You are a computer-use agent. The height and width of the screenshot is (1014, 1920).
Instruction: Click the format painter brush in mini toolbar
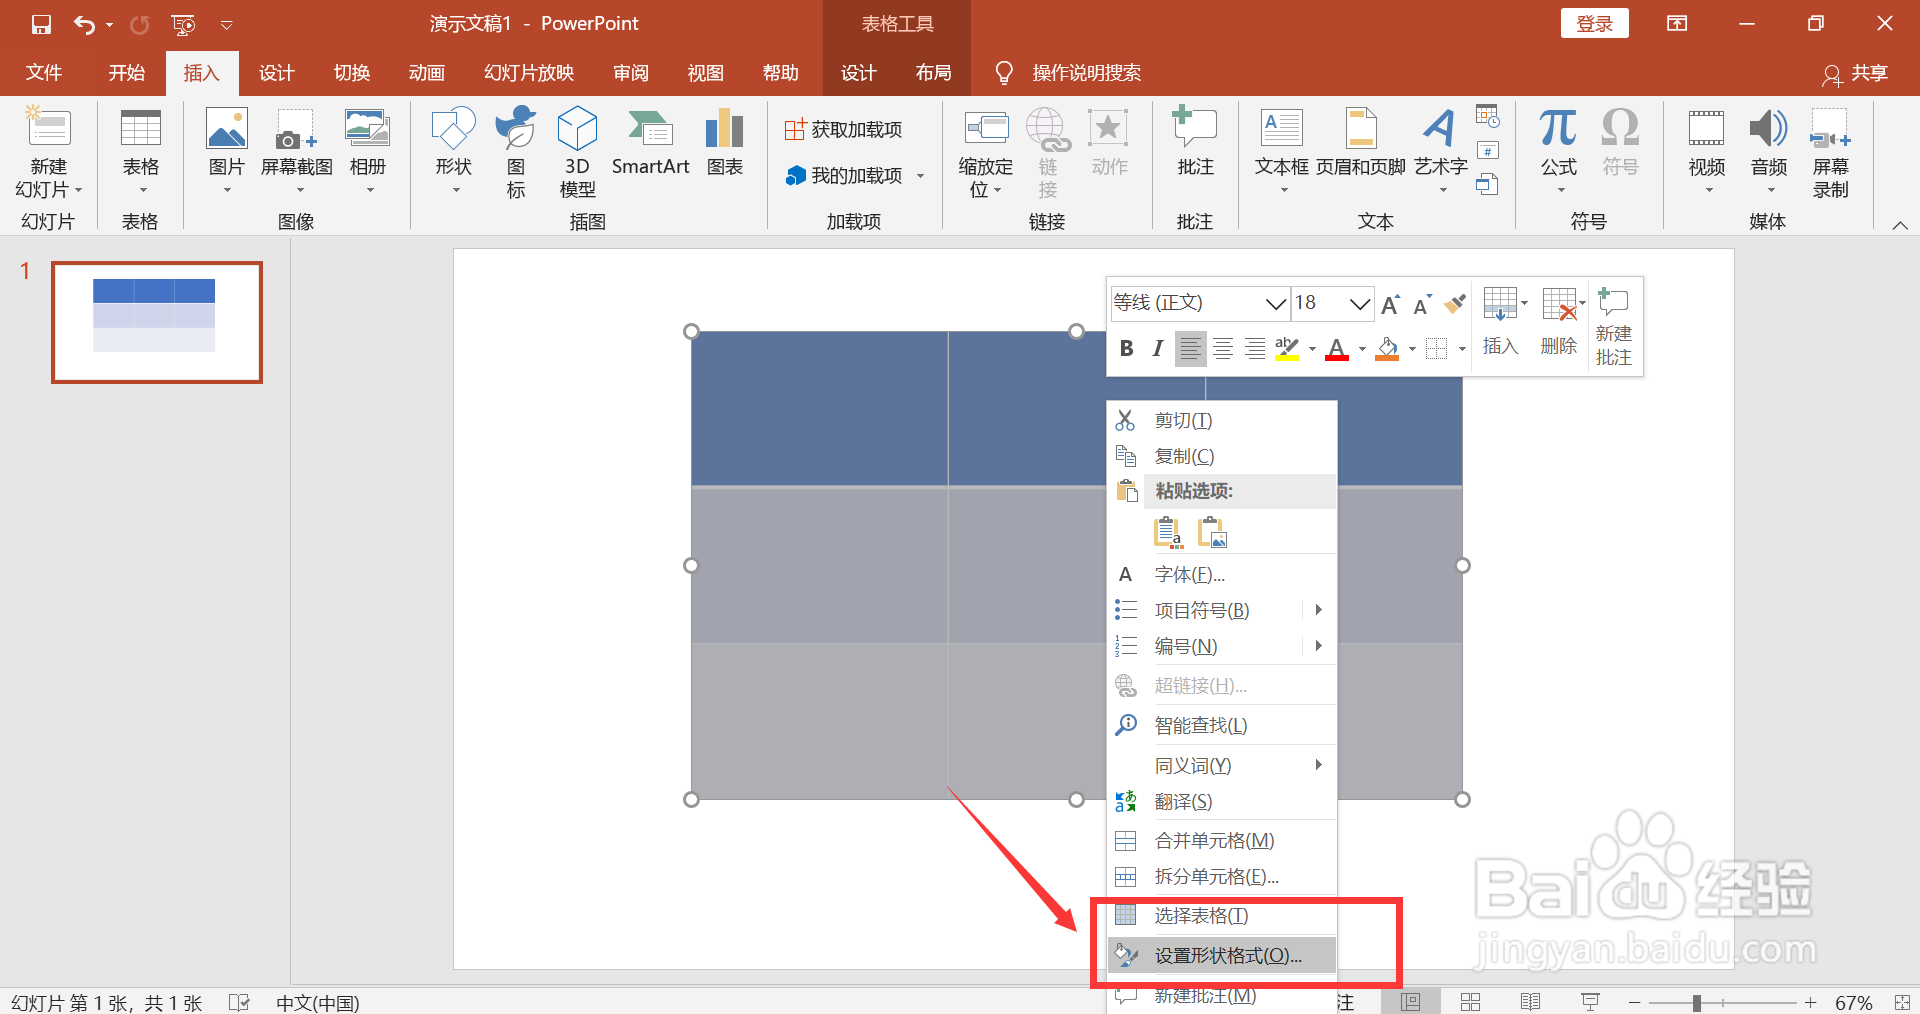pyautogui.click(x=1456, y=303)
